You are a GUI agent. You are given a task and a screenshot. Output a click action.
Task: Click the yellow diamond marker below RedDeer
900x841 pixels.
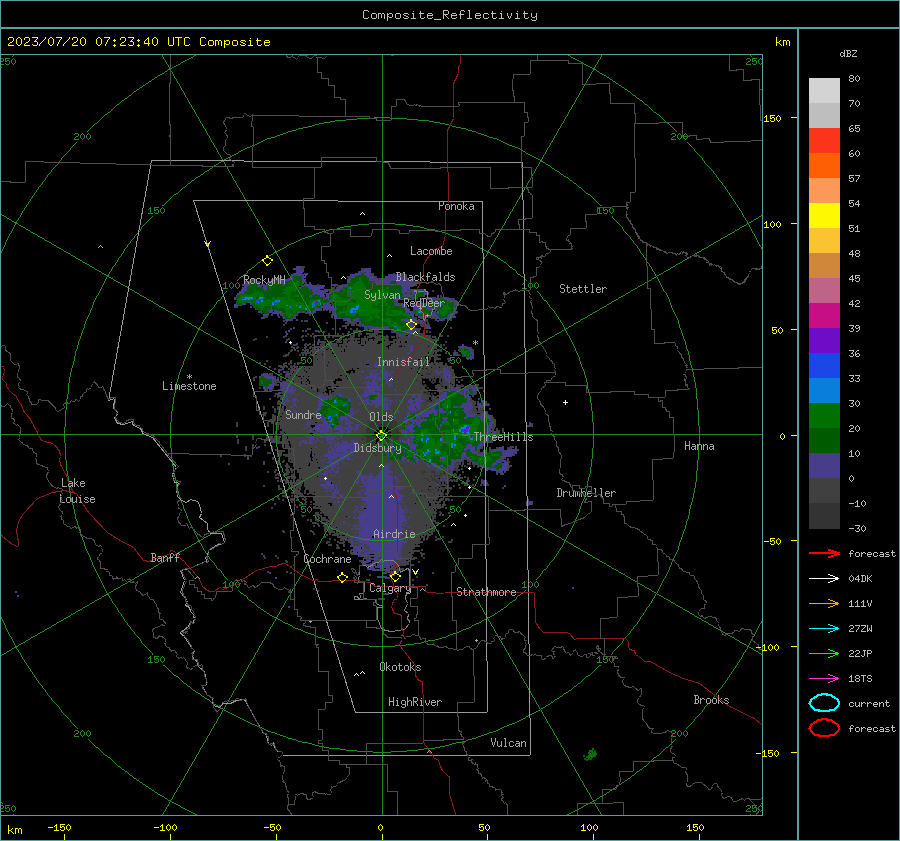411,325
